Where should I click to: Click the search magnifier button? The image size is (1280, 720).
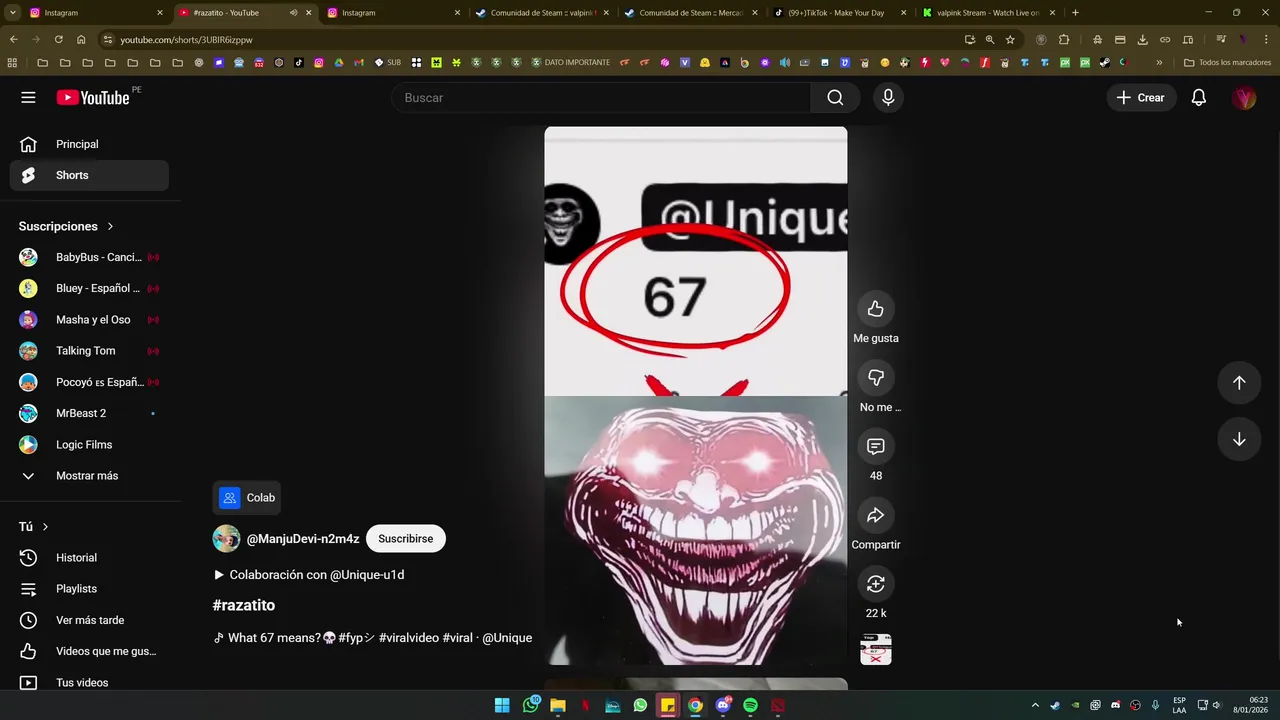click(x=835, y=97)
